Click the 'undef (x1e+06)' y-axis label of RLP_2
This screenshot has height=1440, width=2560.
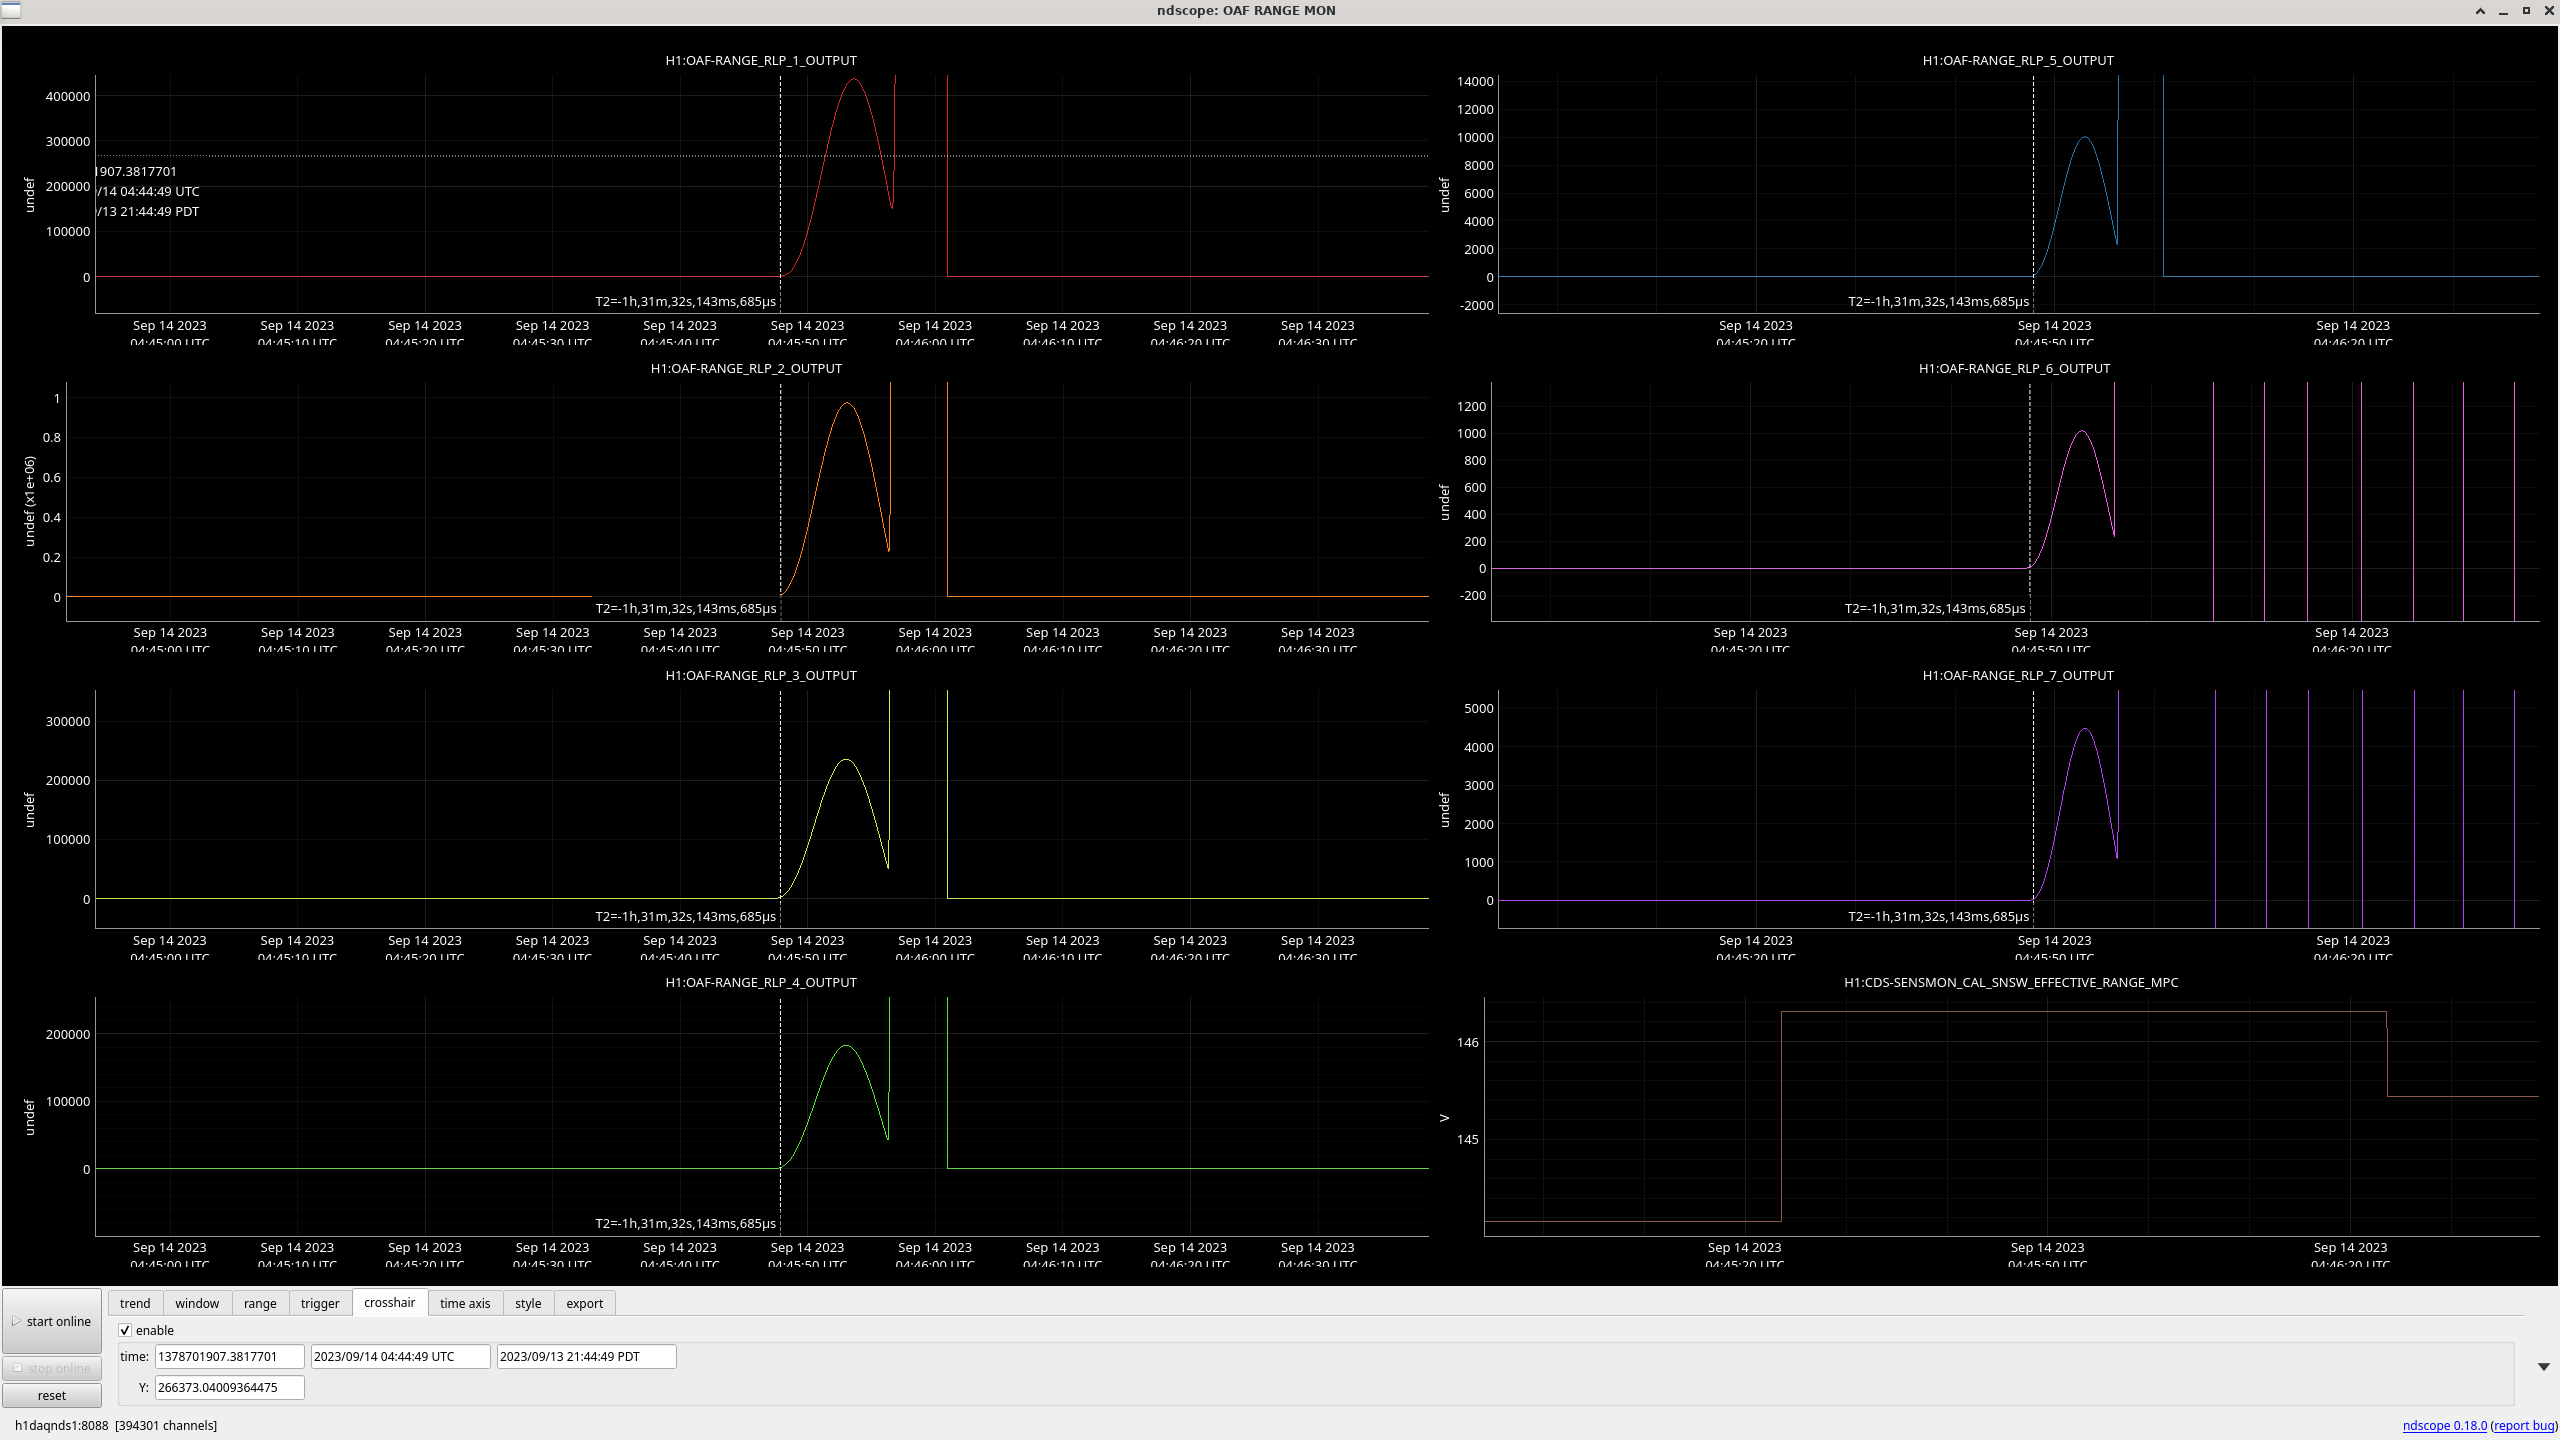tap(30, 501)
